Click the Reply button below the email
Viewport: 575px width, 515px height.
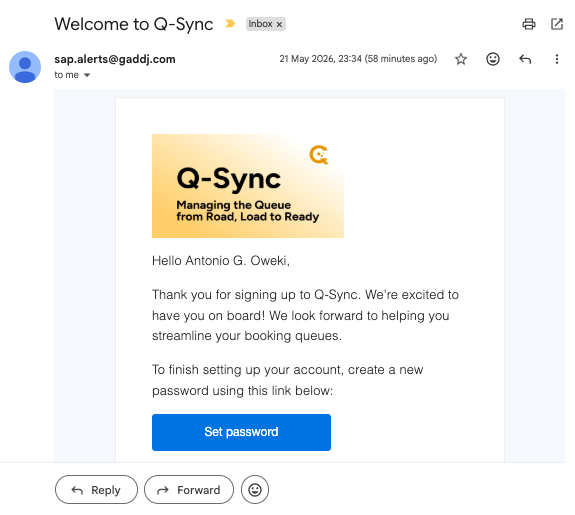click(96, 490)
